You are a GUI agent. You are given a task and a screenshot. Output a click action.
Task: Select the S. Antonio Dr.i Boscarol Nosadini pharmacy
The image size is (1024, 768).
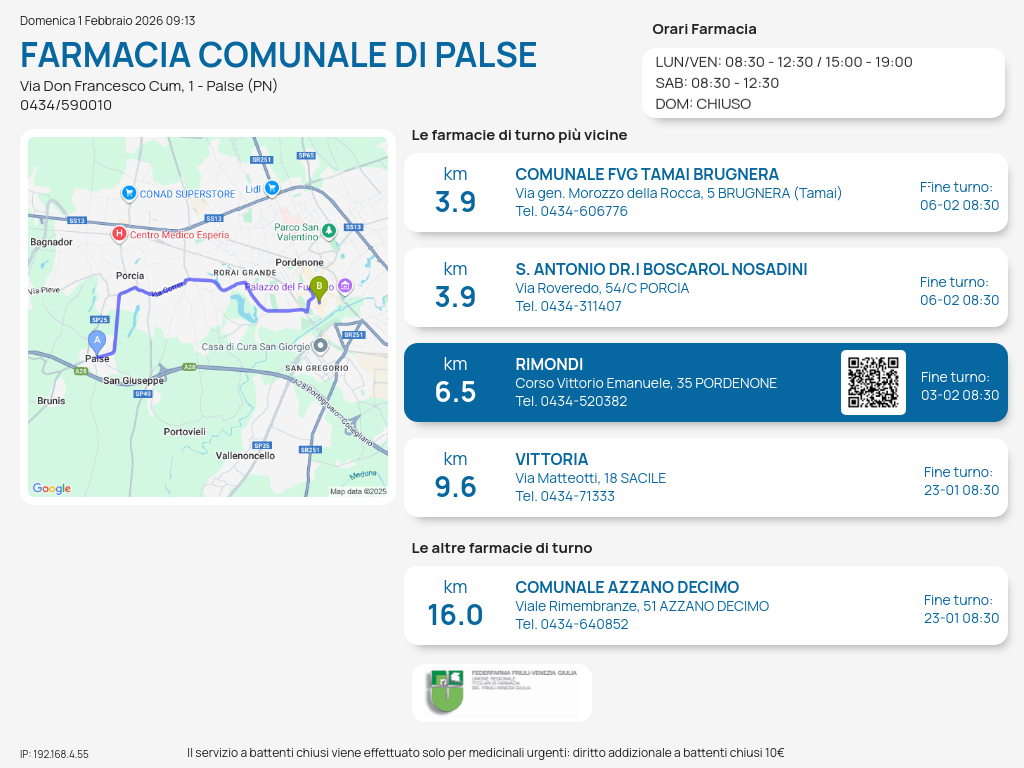(660, 269)
